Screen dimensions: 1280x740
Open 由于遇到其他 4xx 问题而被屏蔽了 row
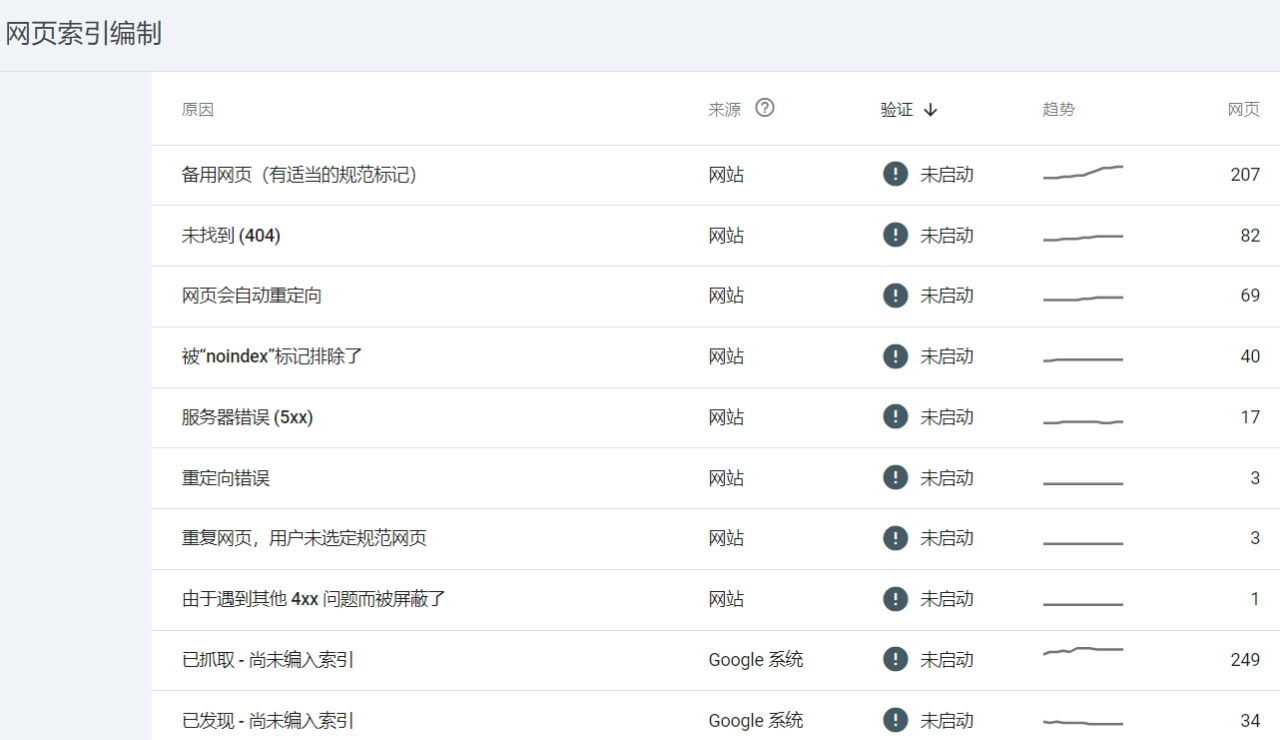313,600
